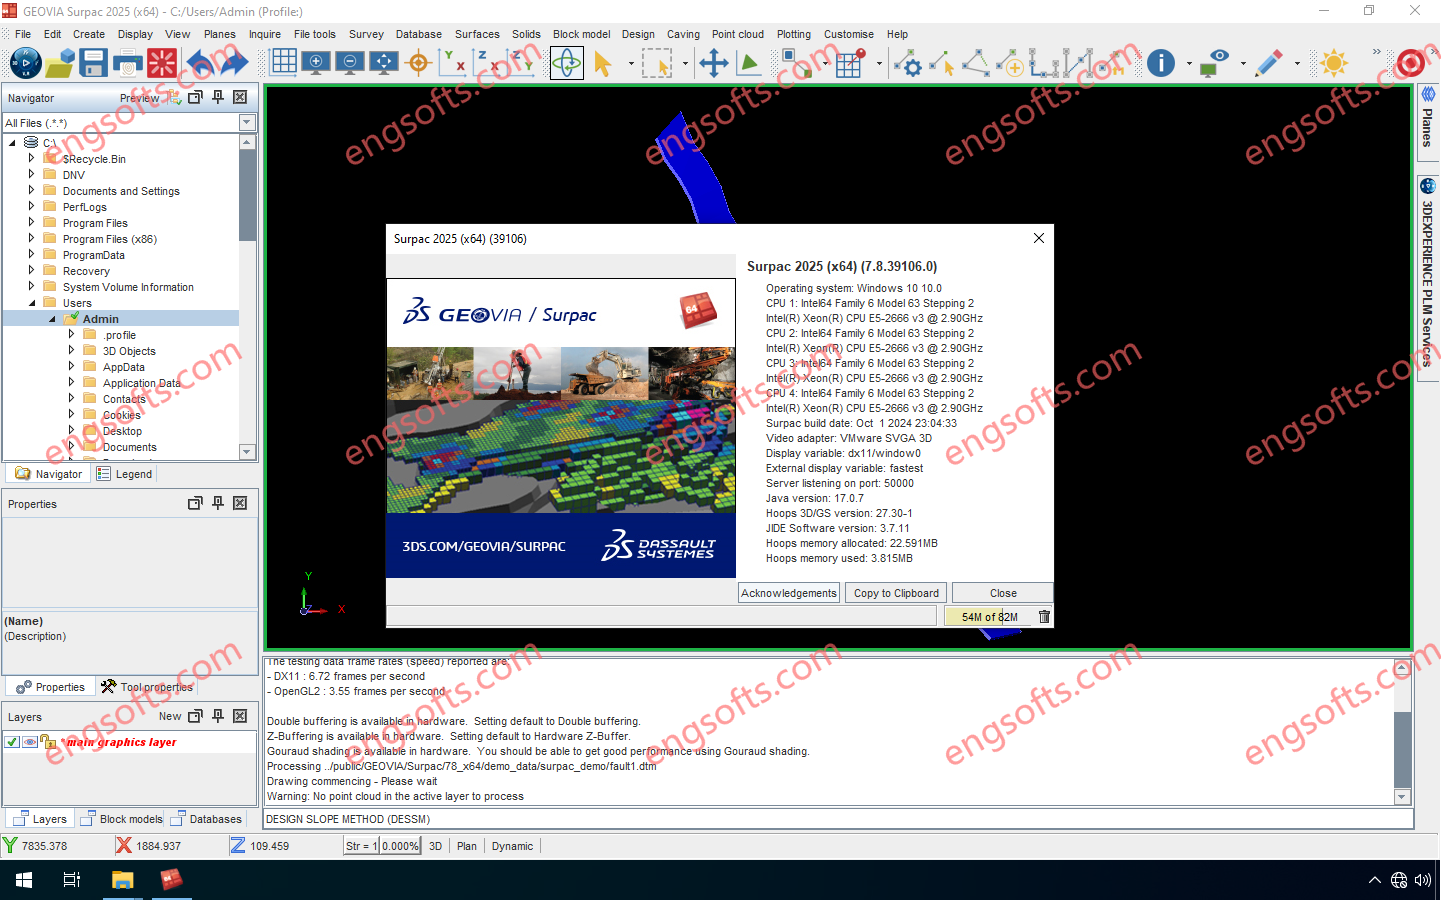The image size is (1441, 901).
Task: Click the red starburst reset icon
Action: 162,63
